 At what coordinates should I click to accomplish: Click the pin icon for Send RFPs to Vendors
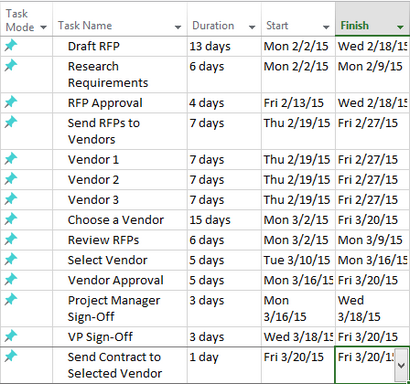tap(11, 122)
